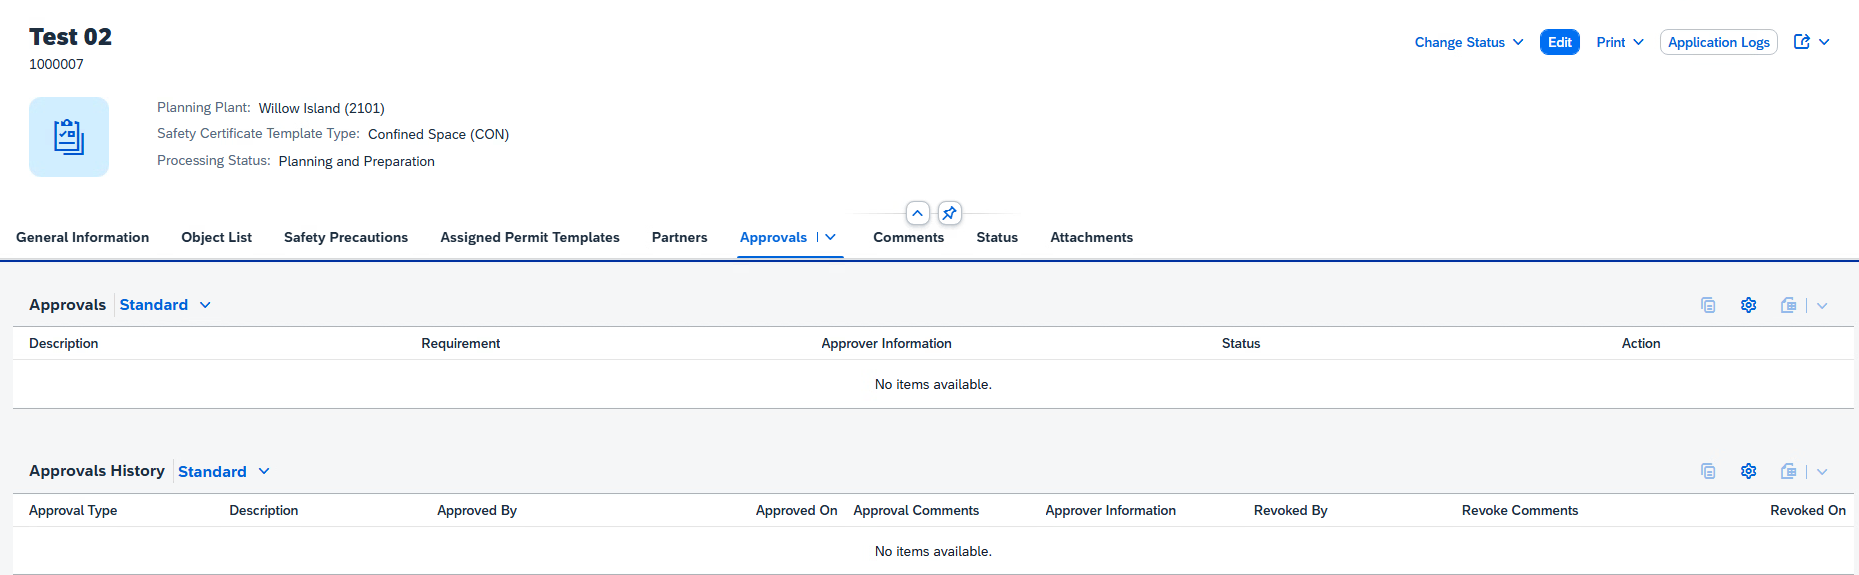Go to the Assigned Permit Templates tab
Image resolution: width=1859 pixels, height=575 pixels.
[530, 237]
